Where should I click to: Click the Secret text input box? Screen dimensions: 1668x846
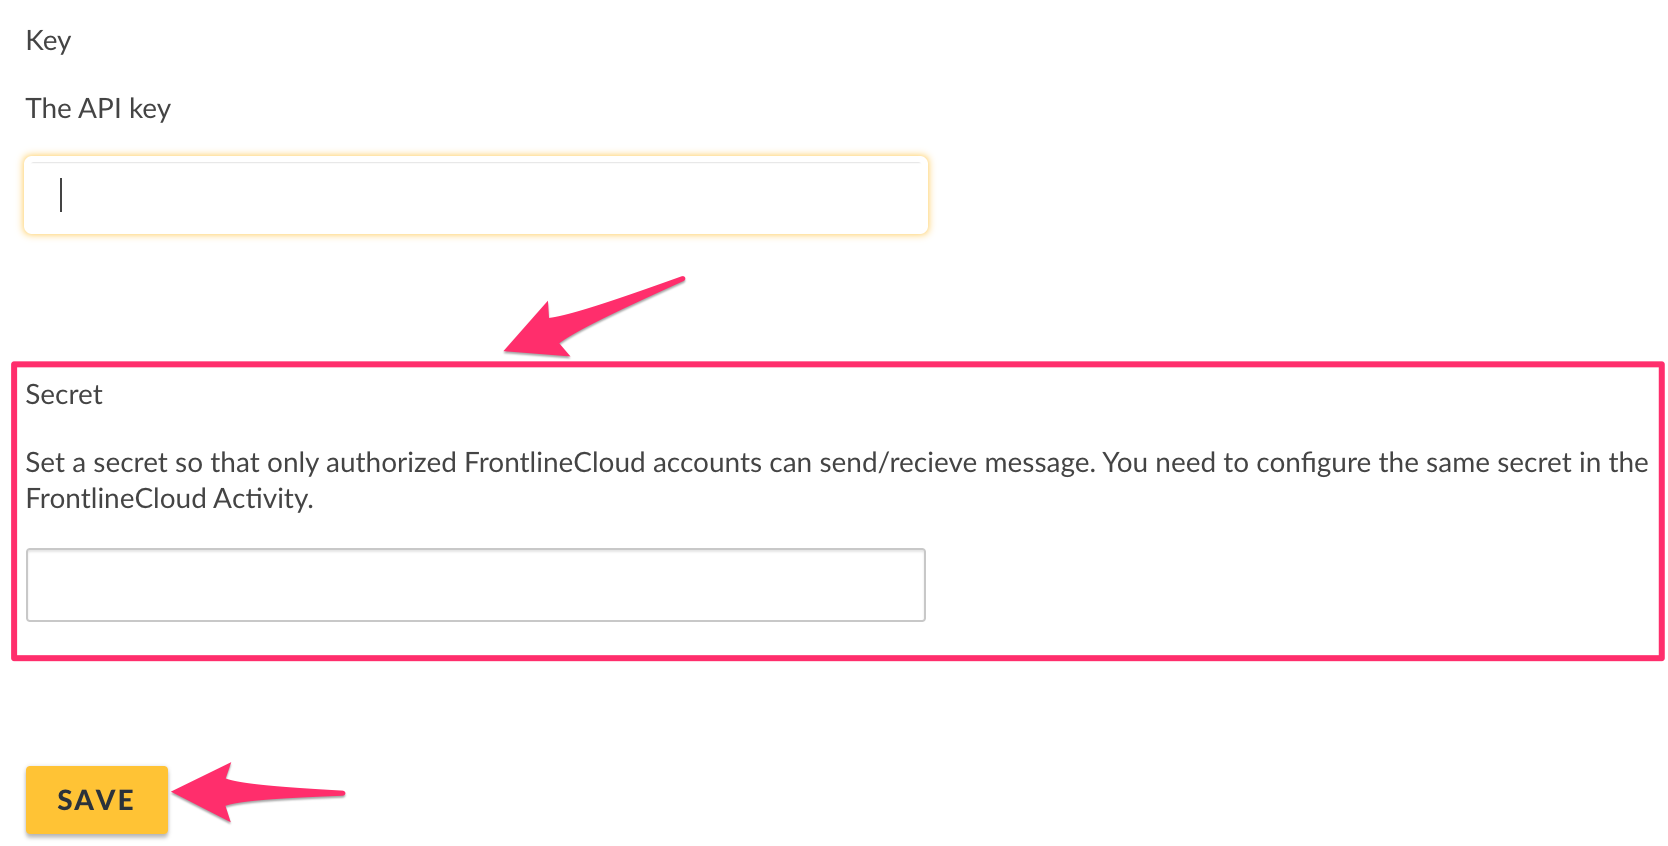click(x=476, y=585)
